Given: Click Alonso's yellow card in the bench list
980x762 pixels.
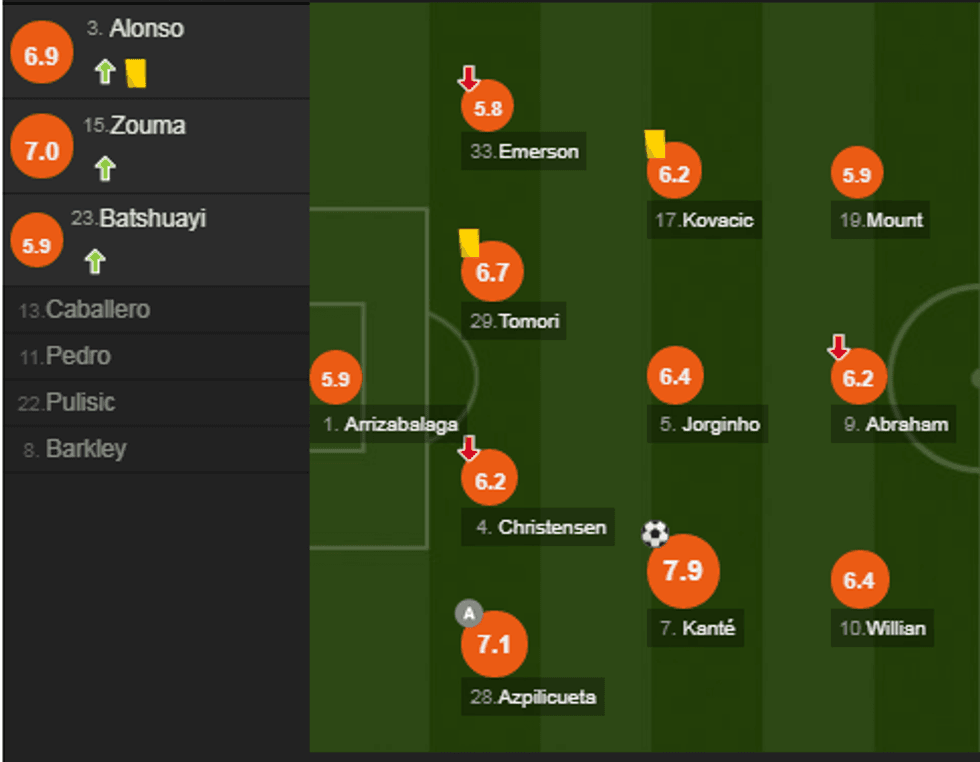Looking at the screenshot, I should pyautogui.click(x=136, y=72).
